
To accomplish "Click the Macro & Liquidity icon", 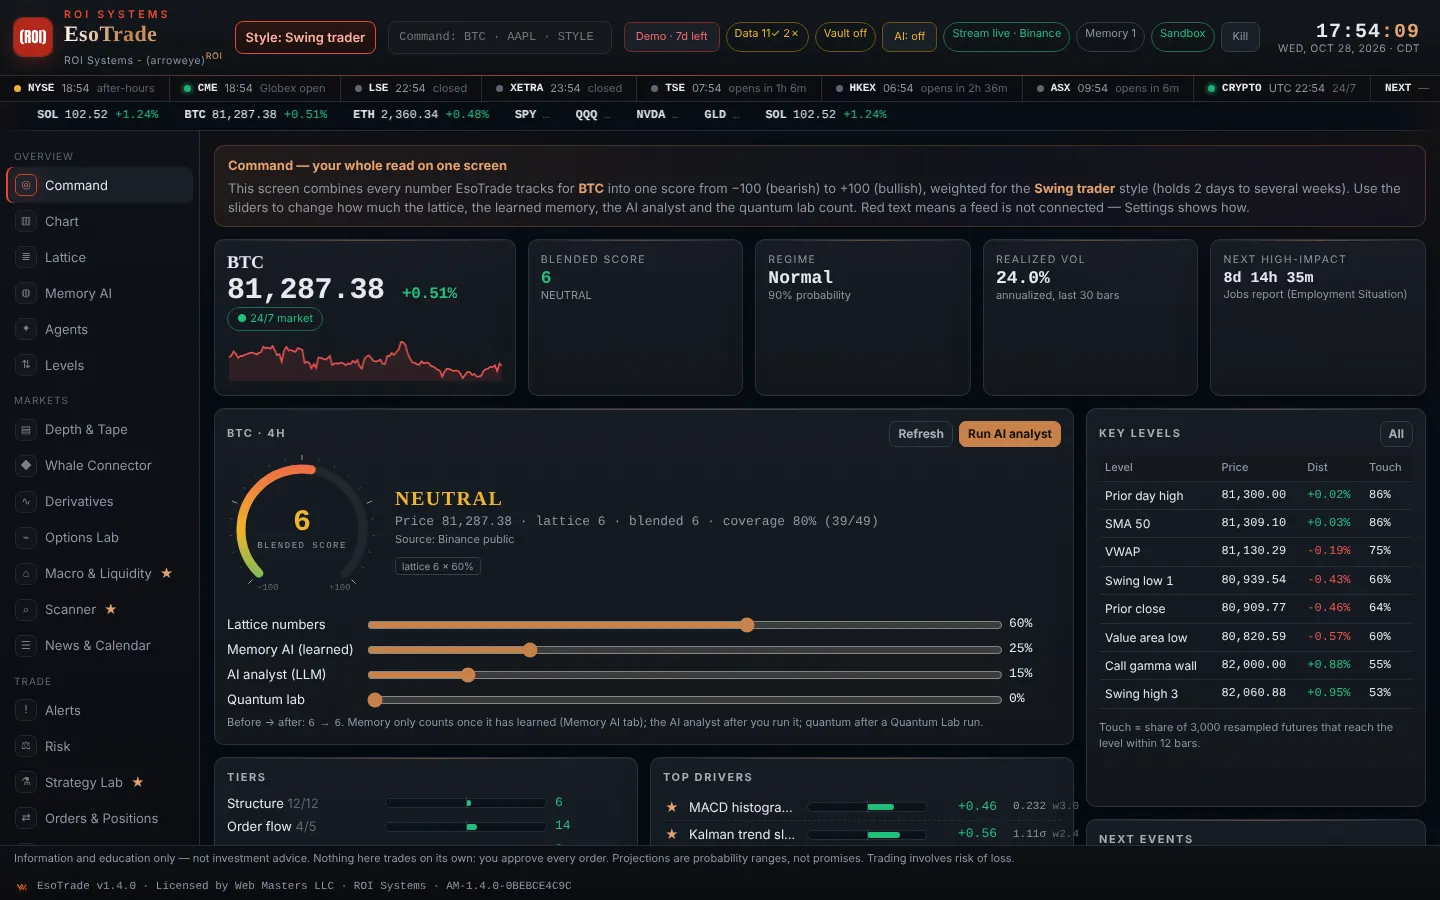I will pyautogui.click(x=26, y=573).
